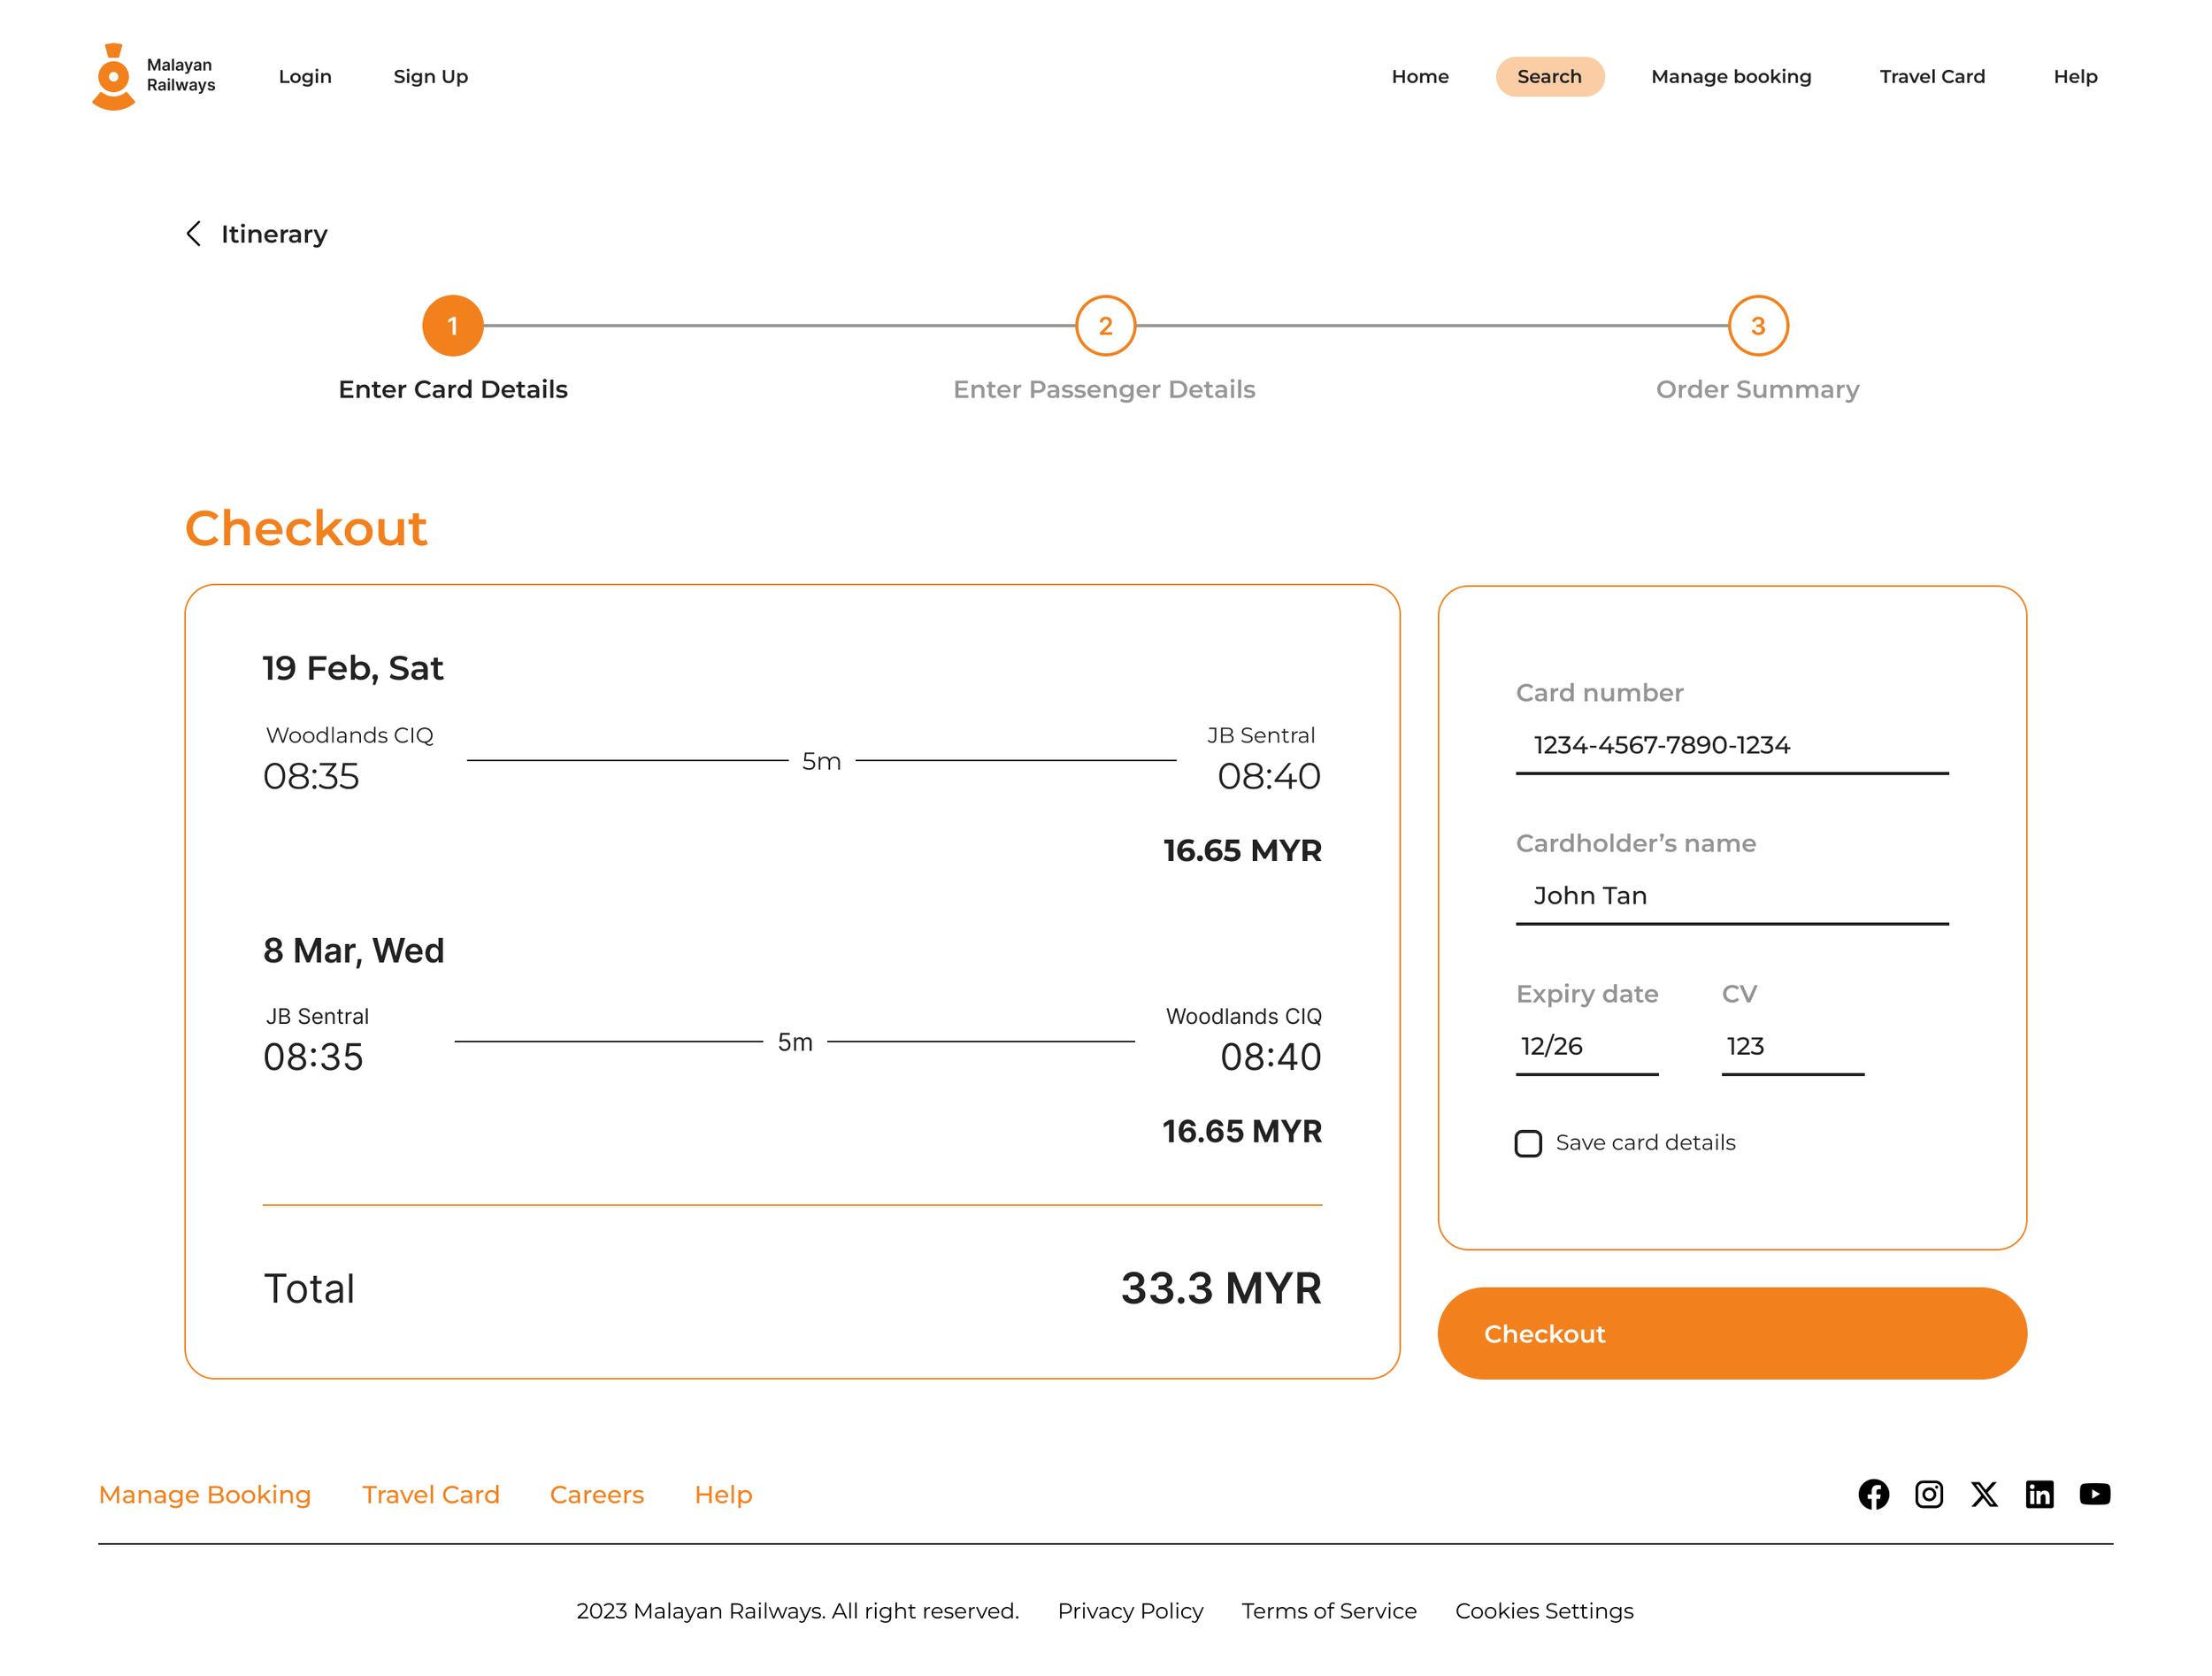
Task: Click the Card number input field
Action: click(1731, 746)
